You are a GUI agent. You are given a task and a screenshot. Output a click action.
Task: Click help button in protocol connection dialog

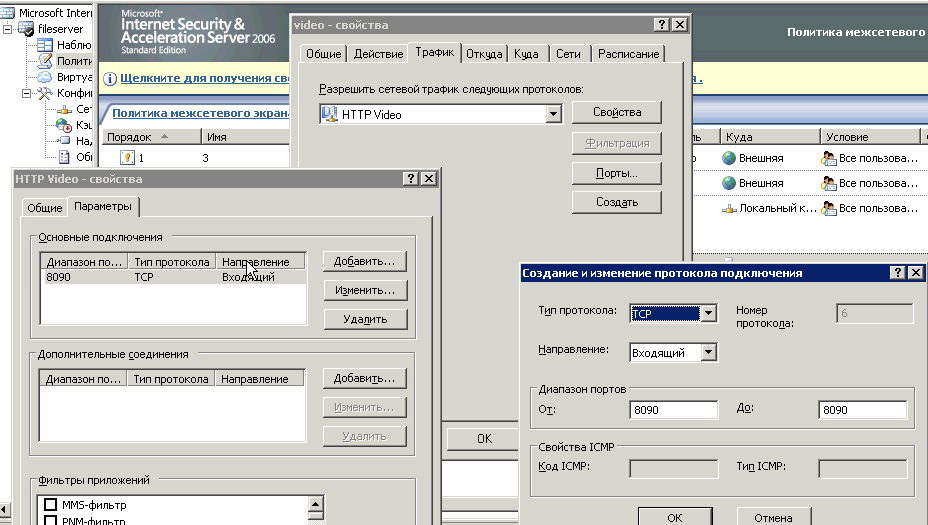pos(898,272)
